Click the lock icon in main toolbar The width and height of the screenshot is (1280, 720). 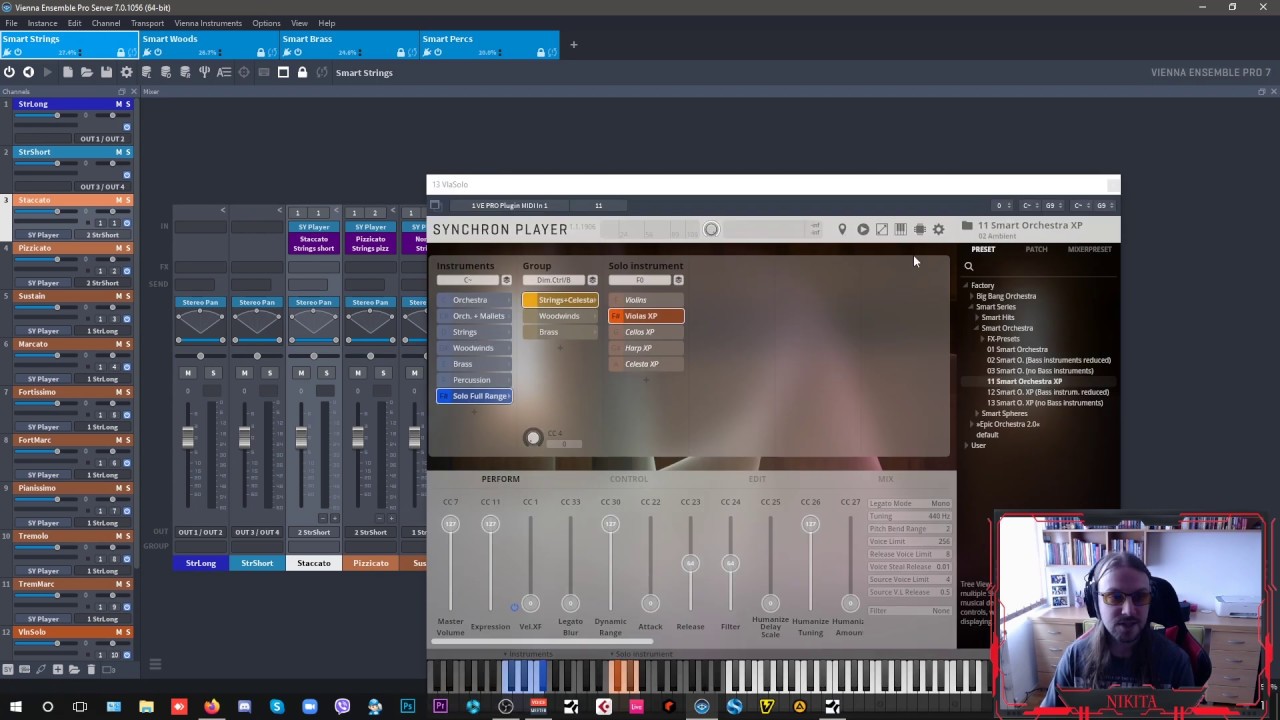[302, 72]
